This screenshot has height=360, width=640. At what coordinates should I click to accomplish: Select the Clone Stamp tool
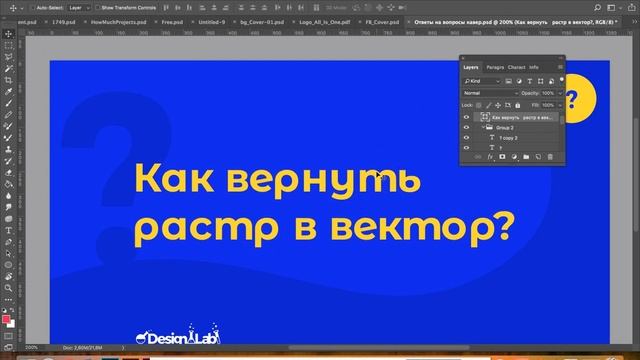[x=8, y=149]
